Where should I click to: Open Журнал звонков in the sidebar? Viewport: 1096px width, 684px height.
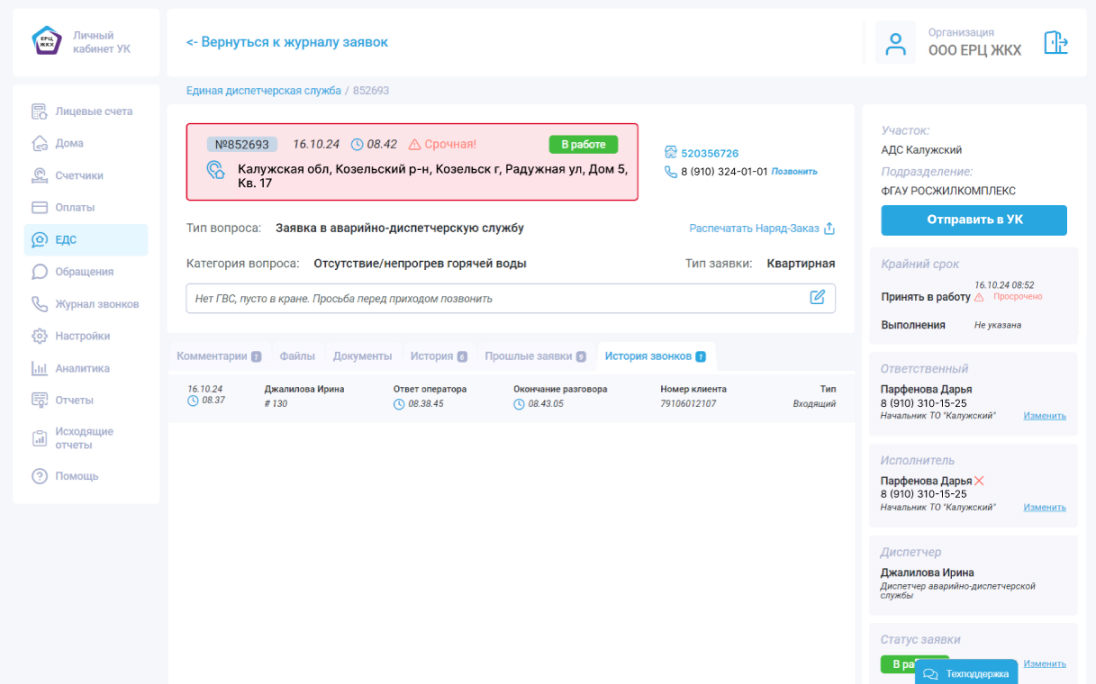96,304
